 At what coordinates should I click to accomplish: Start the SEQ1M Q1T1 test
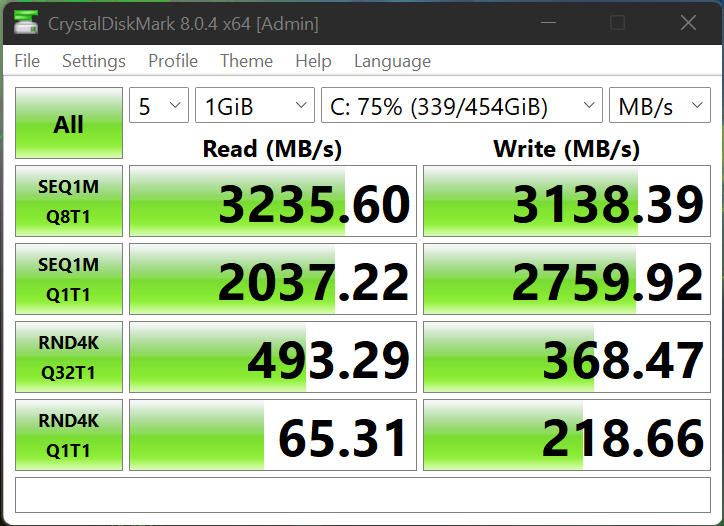(69, 279)
